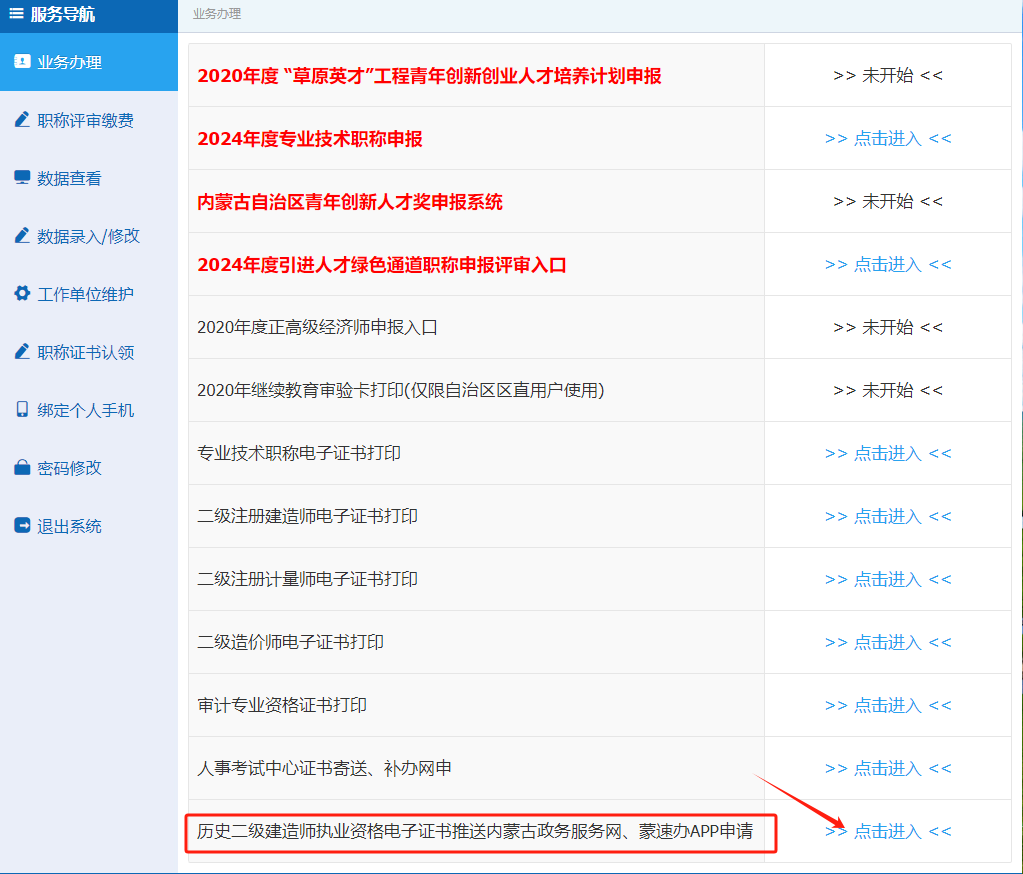Click the exit icon beside 退出系统
This screenshot has height=874, width=1023.
click(x=22, y=526)
